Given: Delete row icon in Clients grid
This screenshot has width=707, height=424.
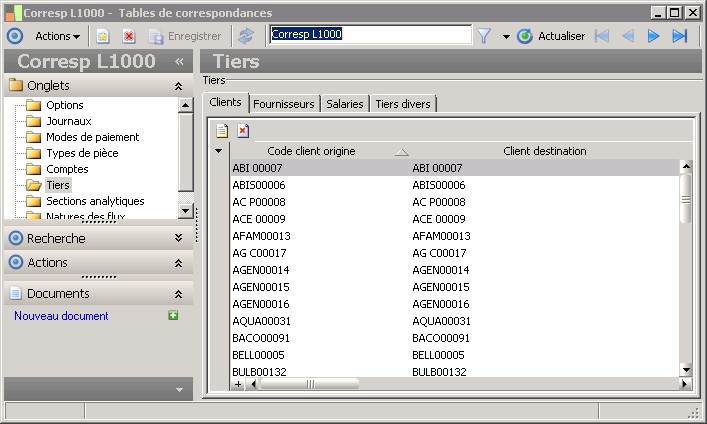Looking at the screenshot, I should pos(243,131).
